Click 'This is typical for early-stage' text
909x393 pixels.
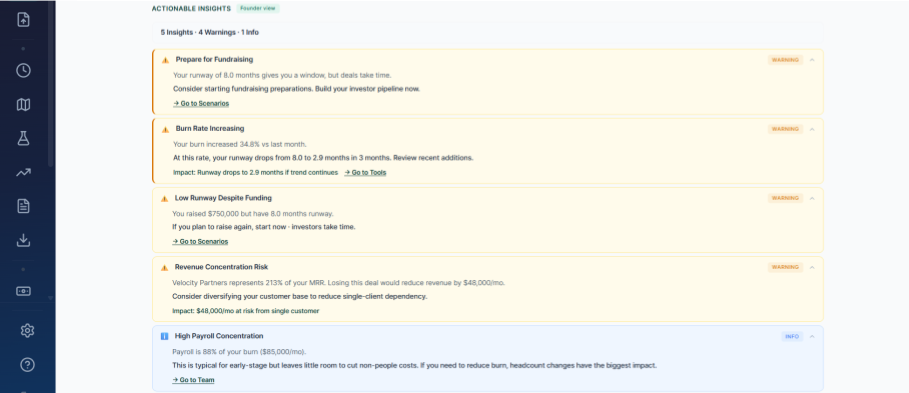414,366
